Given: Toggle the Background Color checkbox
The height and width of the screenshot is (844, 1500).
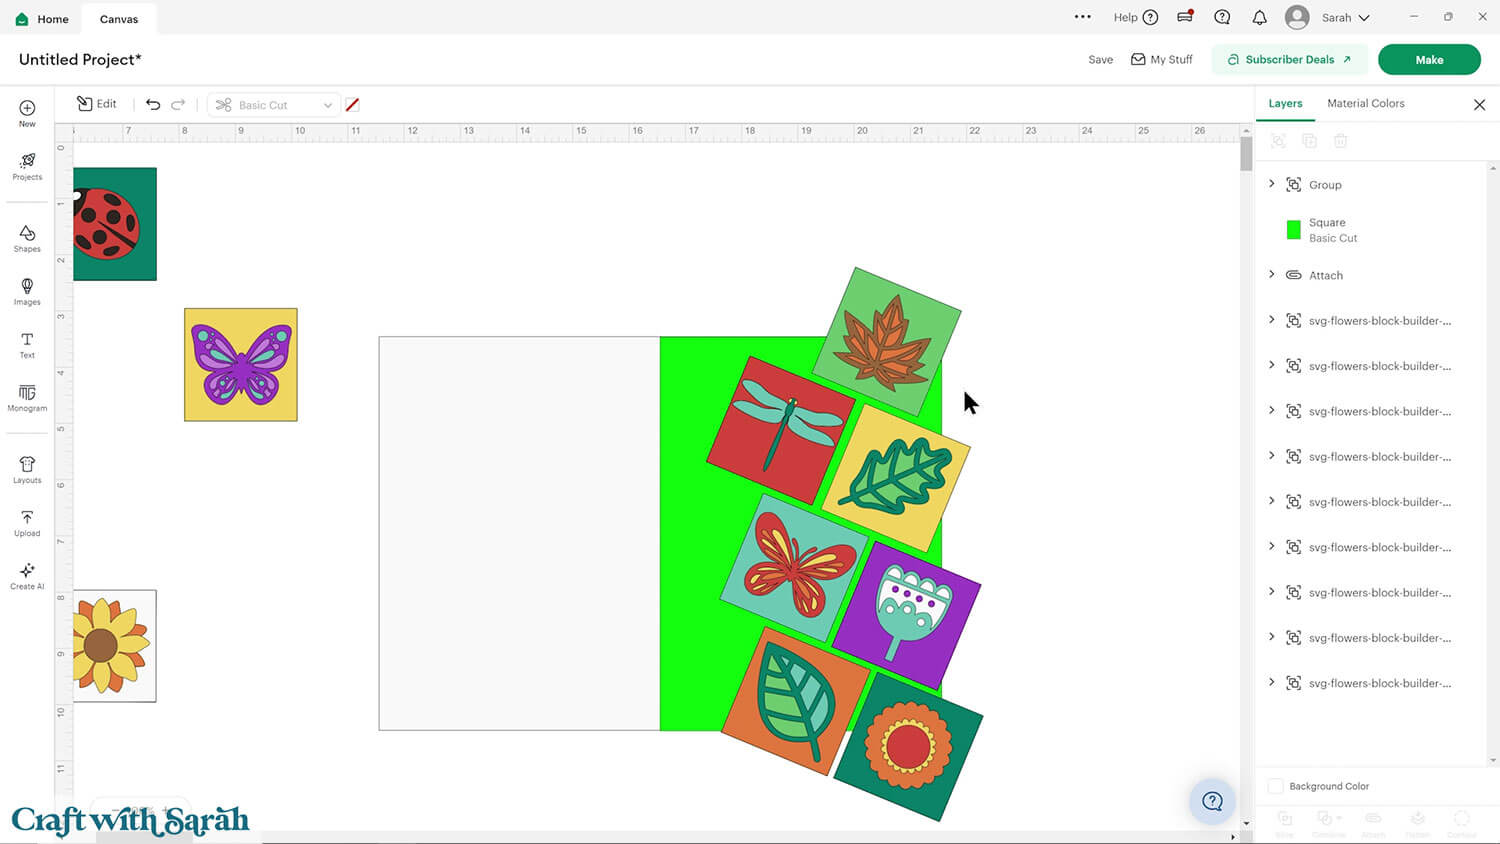Looking at the screenshot, I should tap(1275, 786).
